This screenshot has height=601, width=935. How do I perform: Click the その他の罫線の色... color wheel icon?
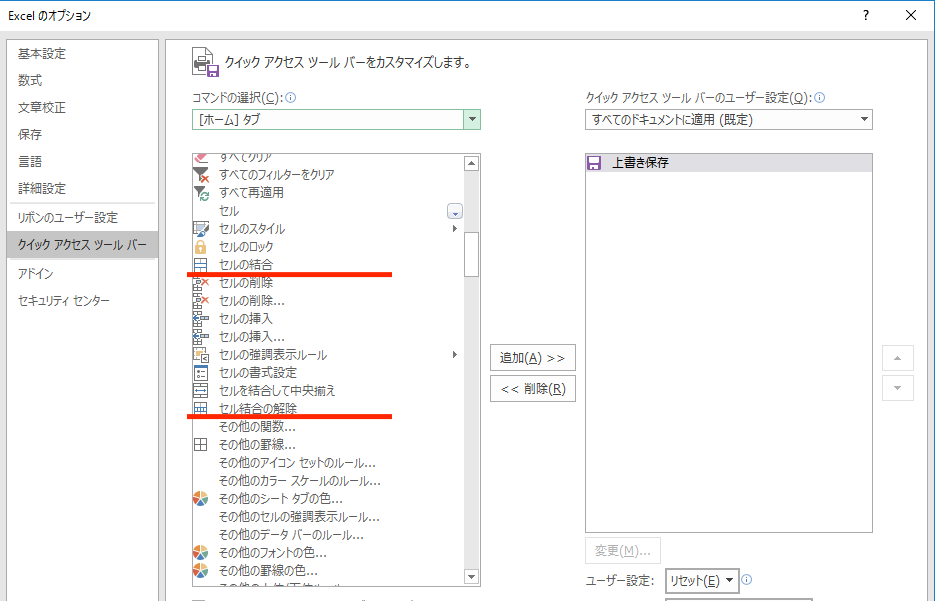click(201, 571)
